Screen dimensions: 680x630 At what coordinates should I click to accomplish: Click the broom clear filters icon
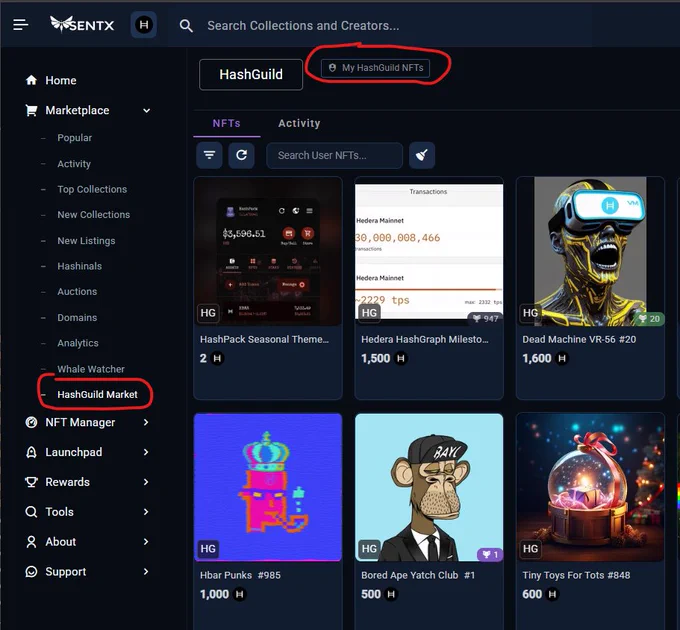pos(422,155)
